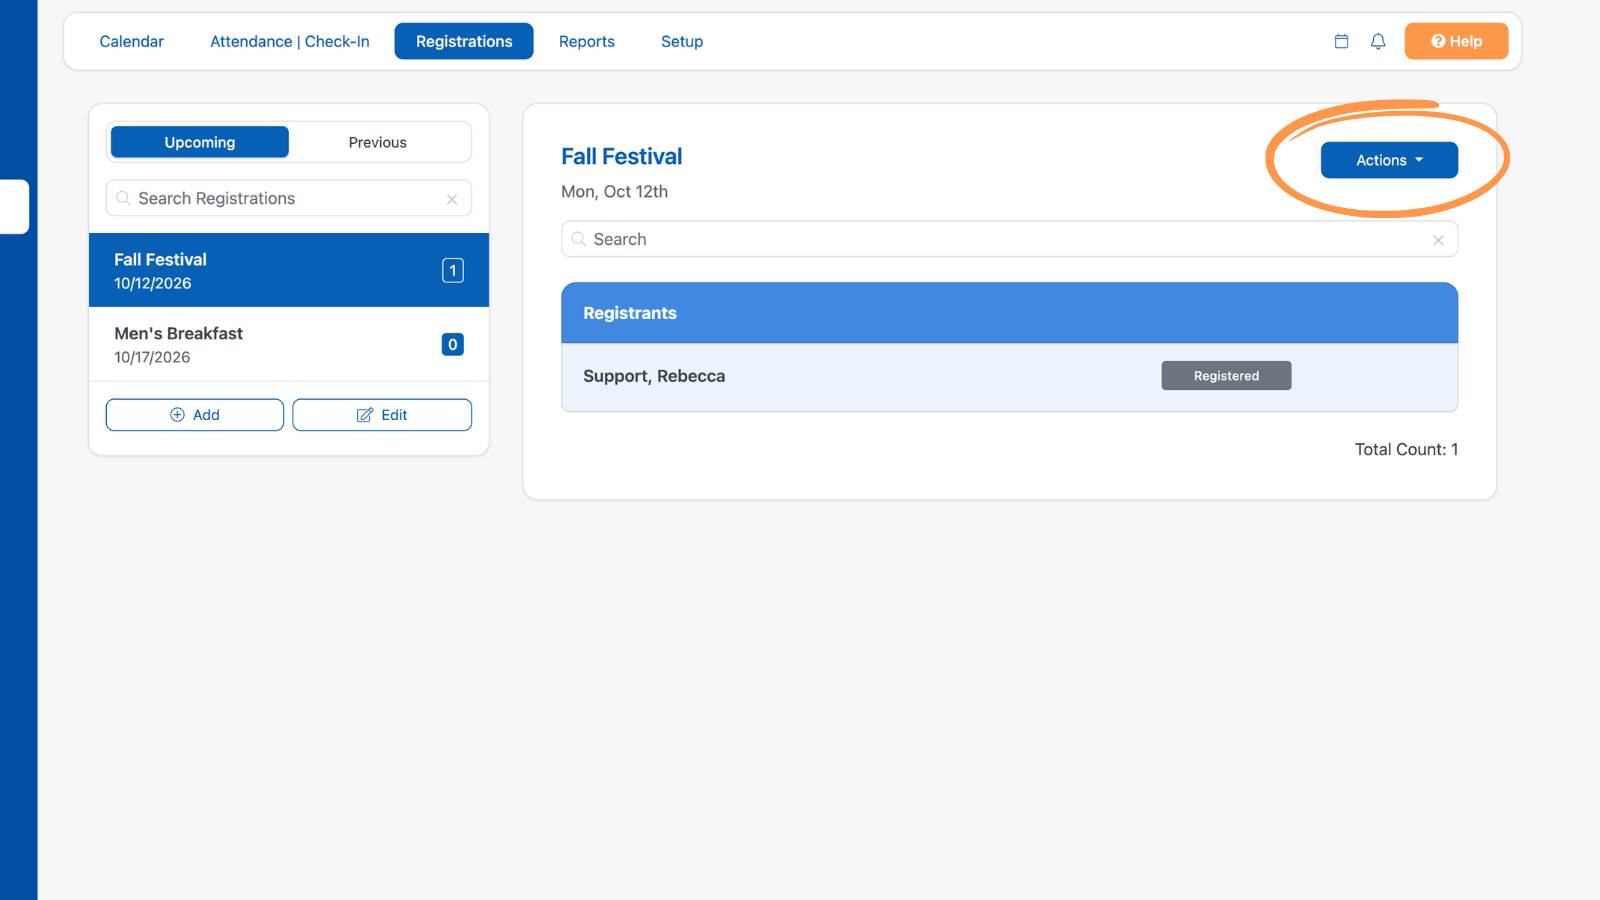Screen dimensions: 1600x900
Task: Click the Fall Festival count badge
Action: [x=453, y=270]
